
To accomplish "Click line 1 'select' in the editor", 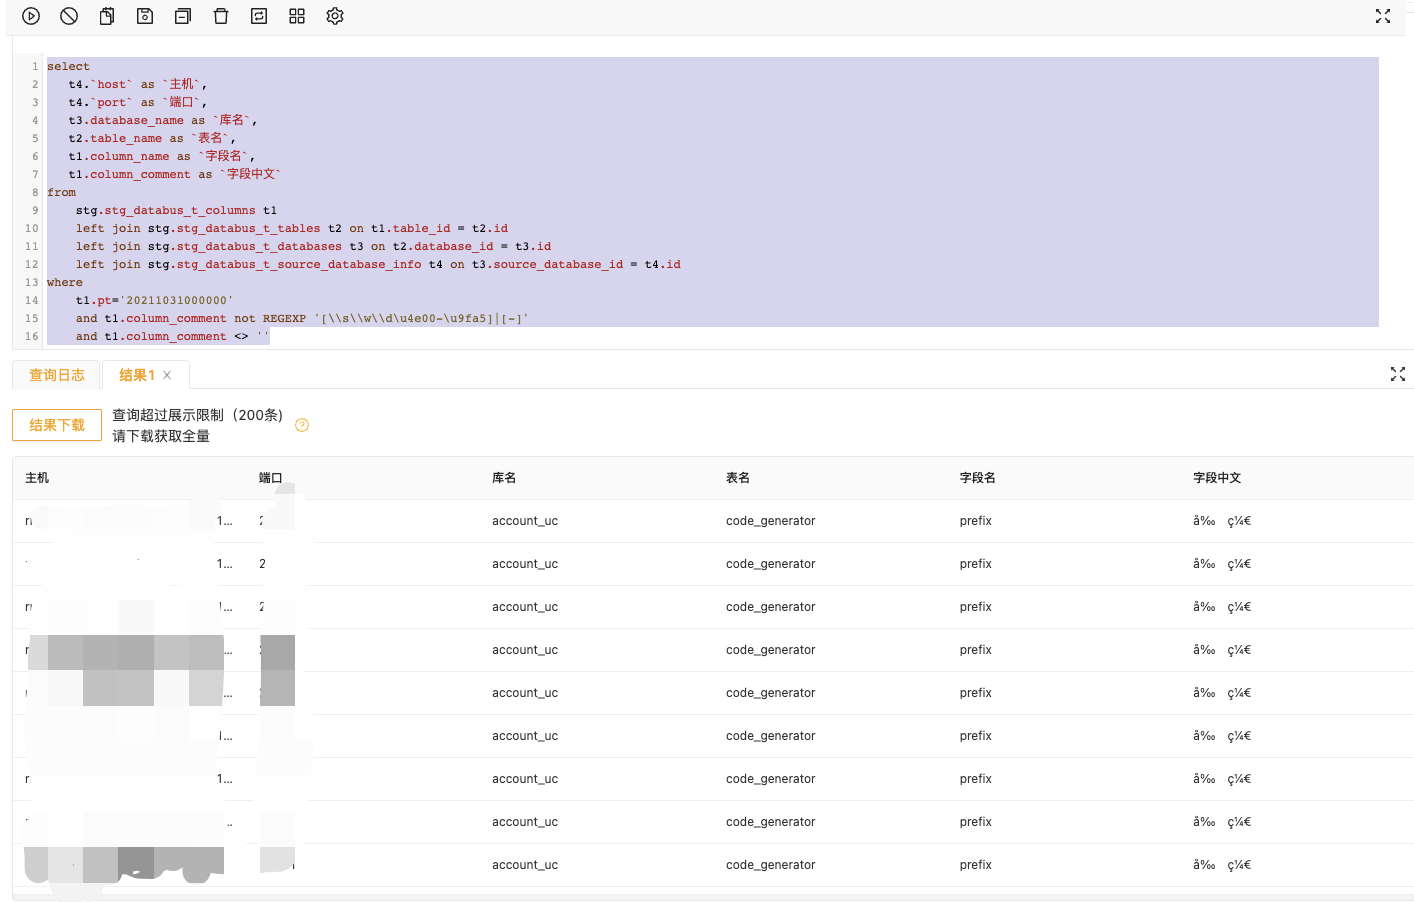I will (x=68, y=66).
